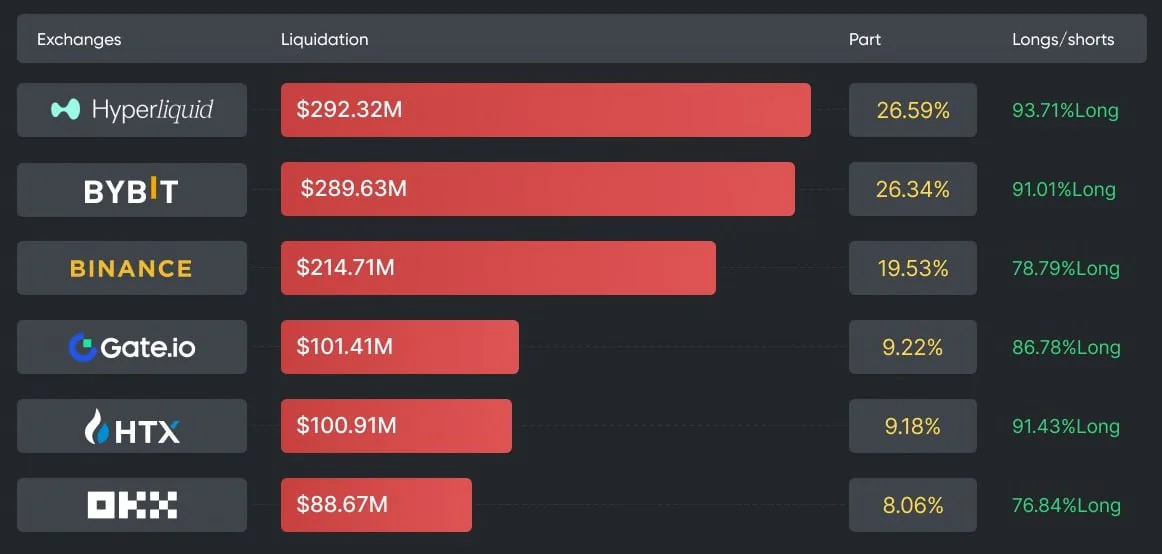
Task: Click the 93.71%Long ratio text
Action: click(1065, 111)
